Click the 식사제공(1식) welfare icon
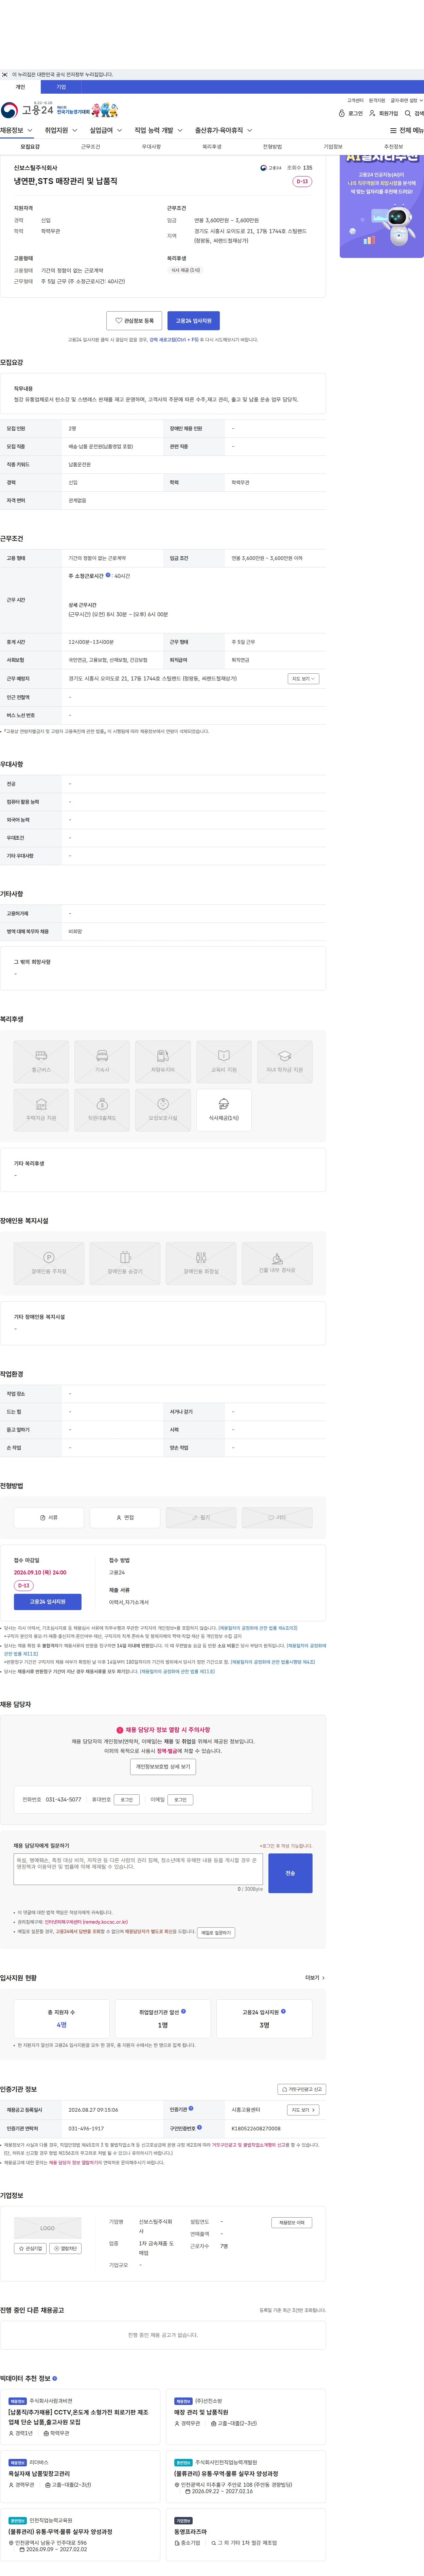The image size is (424, 2576). tap(224, 1110)
